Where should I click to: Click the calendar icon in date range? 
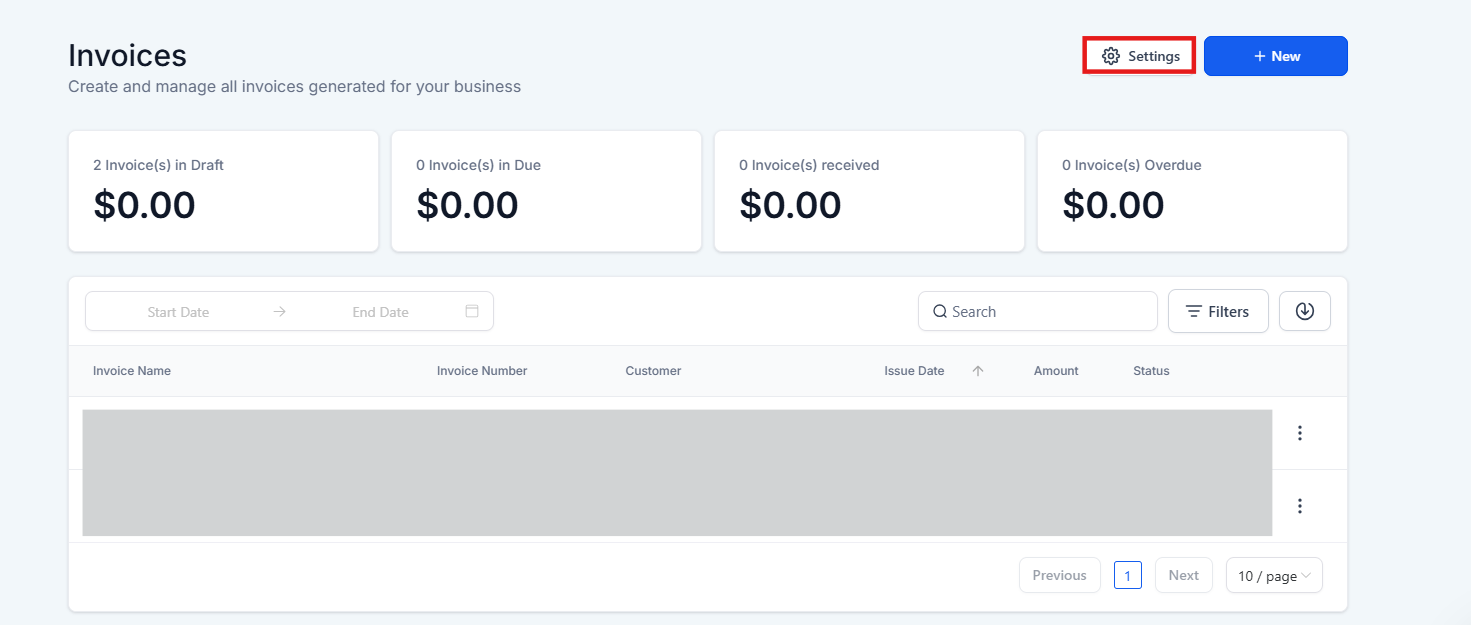coord(472,311)
